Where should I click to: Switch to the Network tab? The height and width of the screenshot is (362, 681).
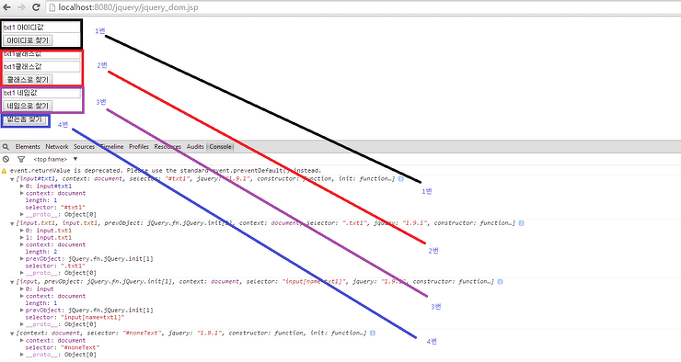[x=57, y=147]
